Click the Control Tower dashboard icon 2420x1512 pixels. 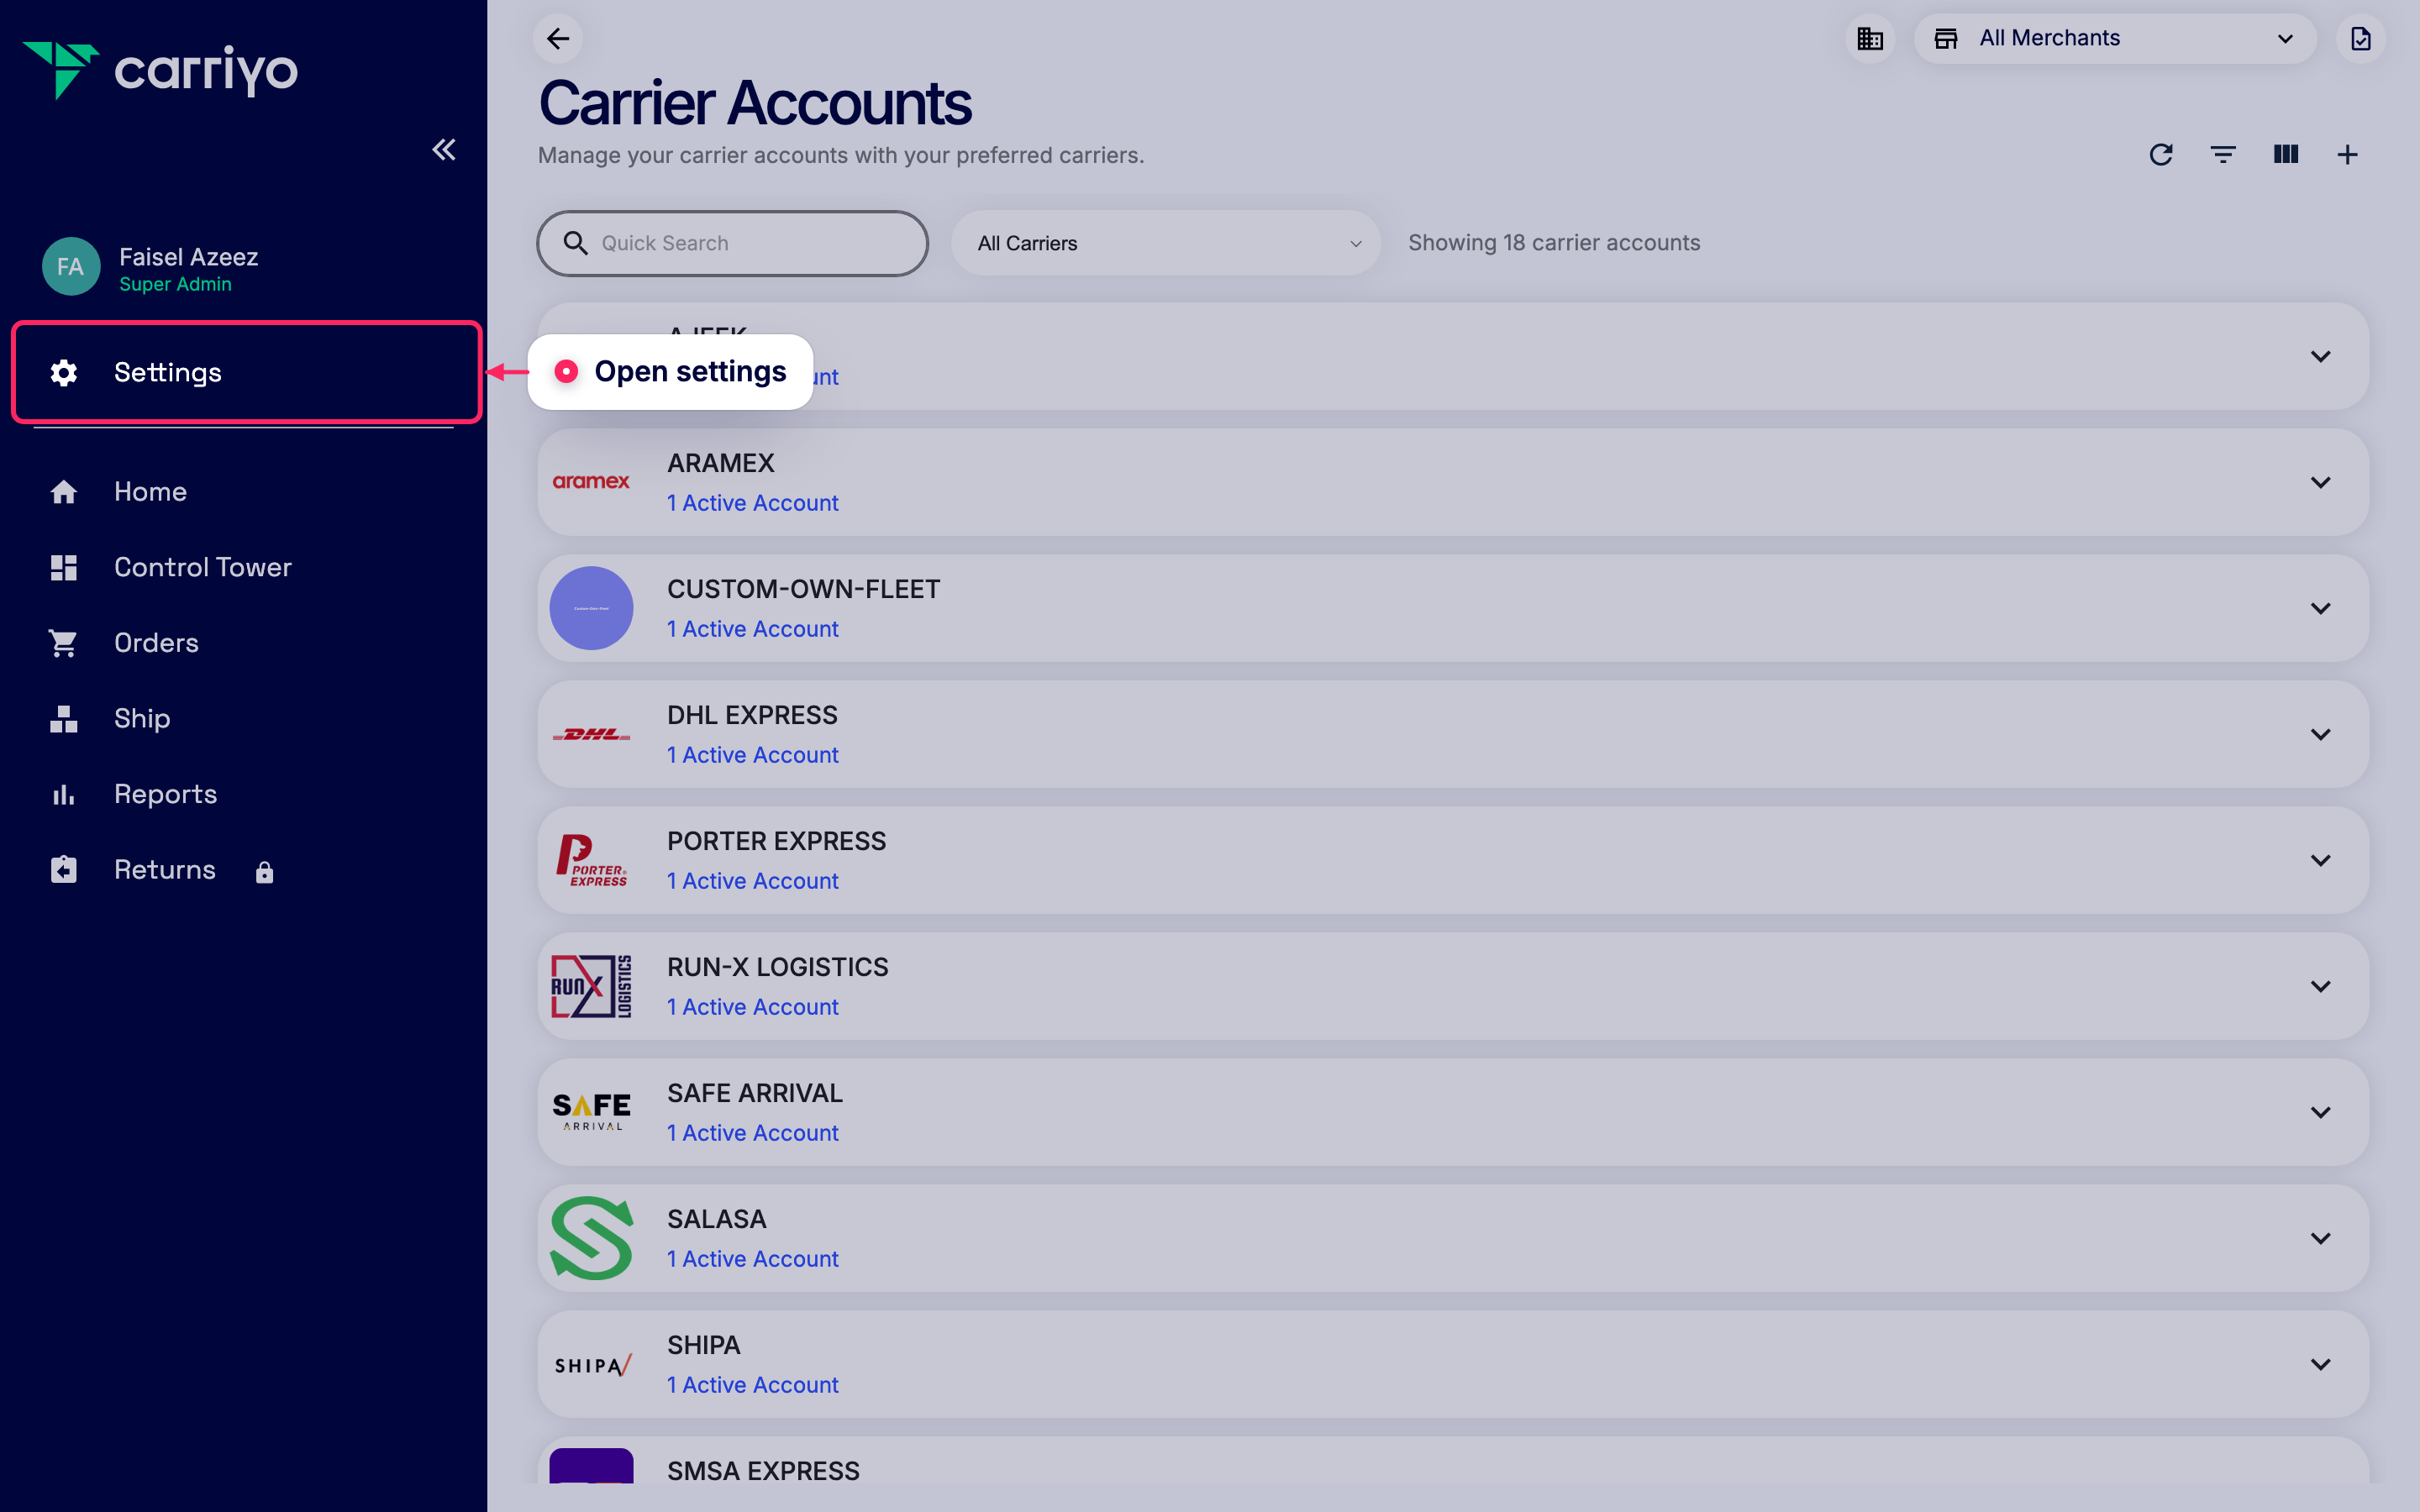(x=64, y=567)
